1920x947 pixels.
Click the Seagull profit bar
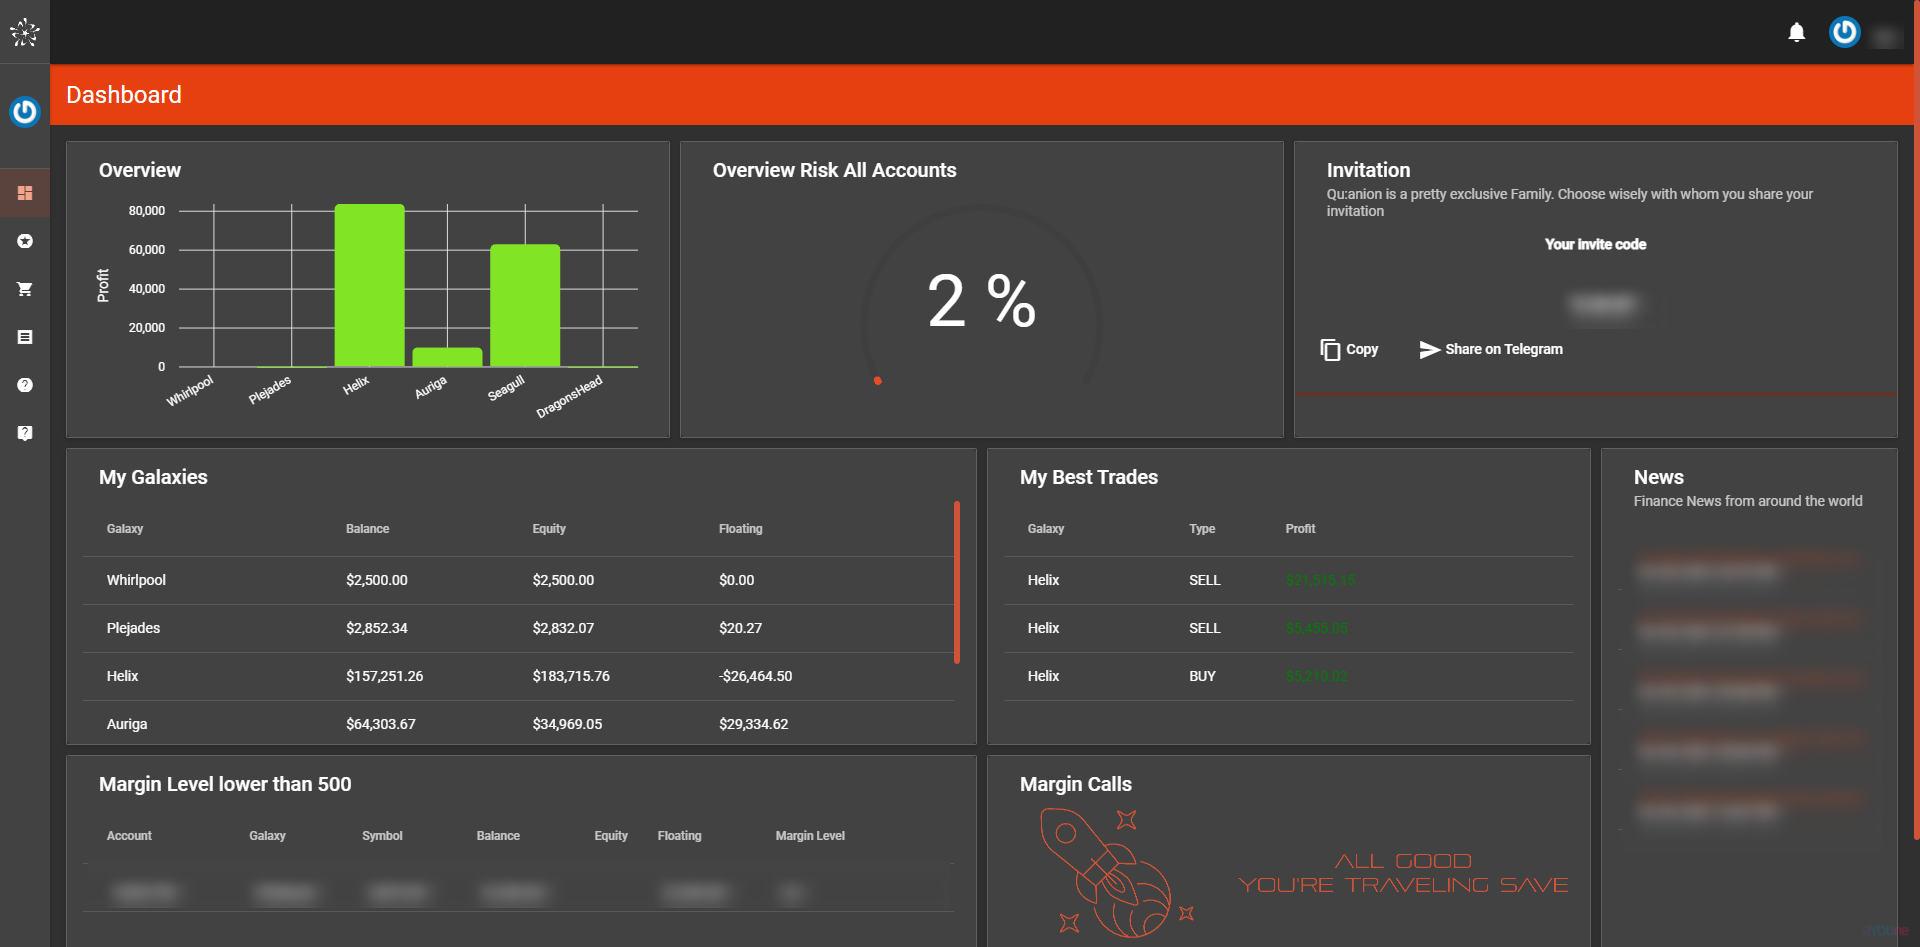click(525, 305)
